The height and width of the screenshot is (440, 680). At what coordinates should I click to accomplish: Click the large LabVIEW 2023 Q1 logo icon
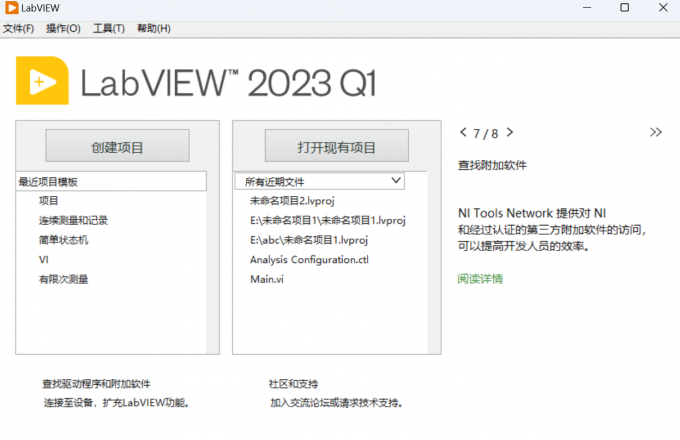pos(42,81)
